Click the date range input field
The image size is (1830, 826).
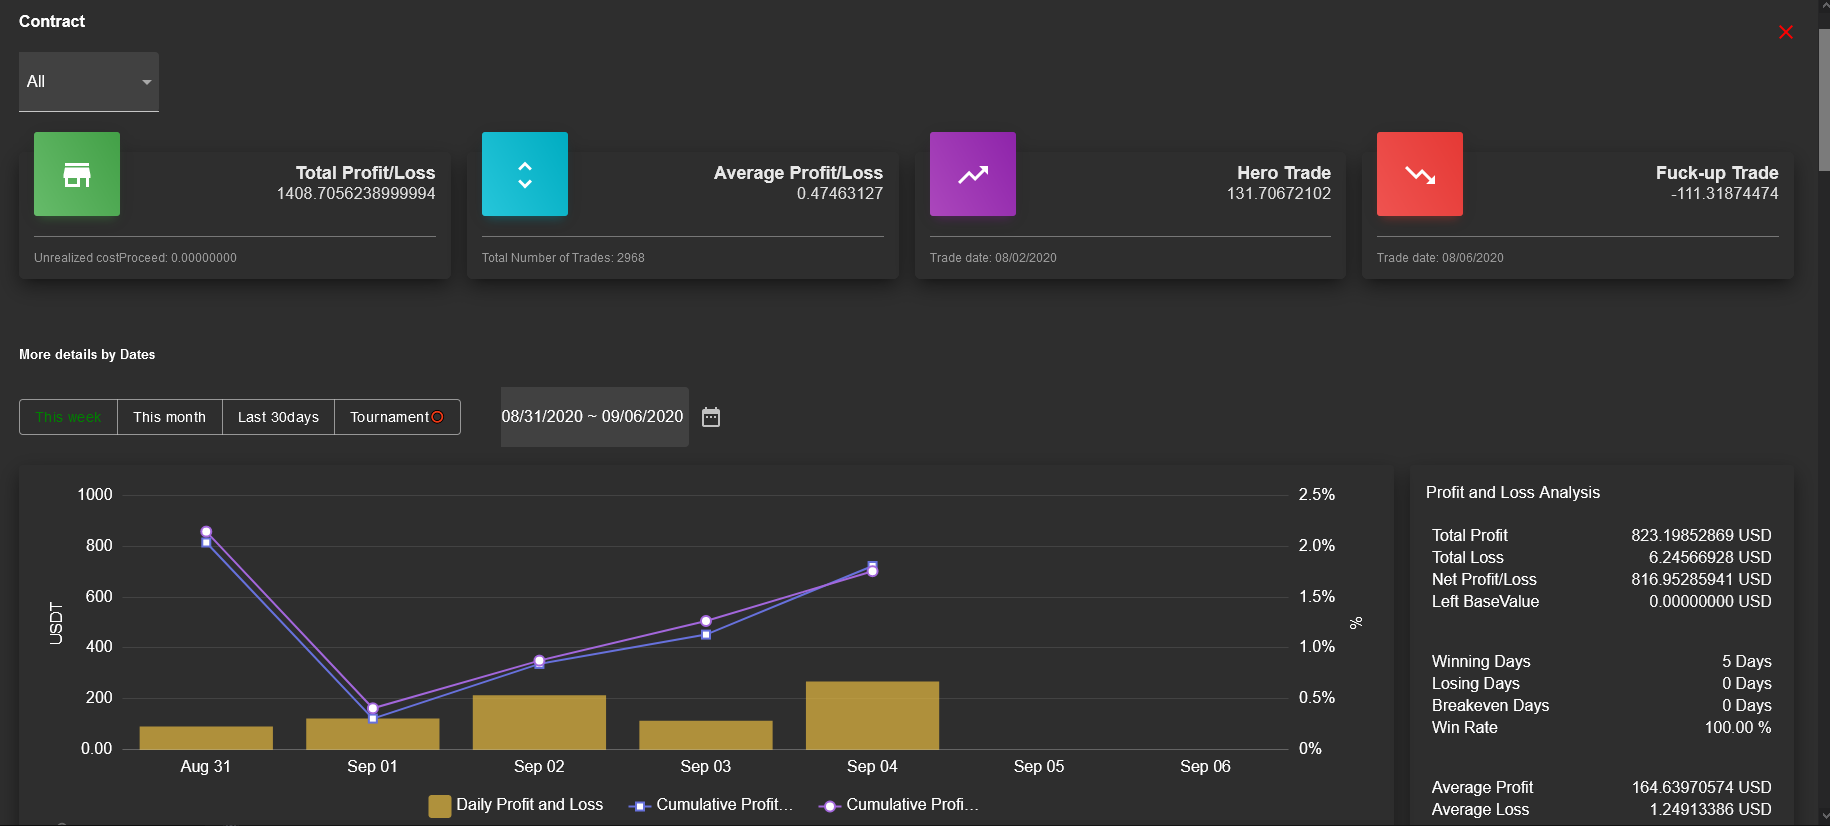click(594, 417)
